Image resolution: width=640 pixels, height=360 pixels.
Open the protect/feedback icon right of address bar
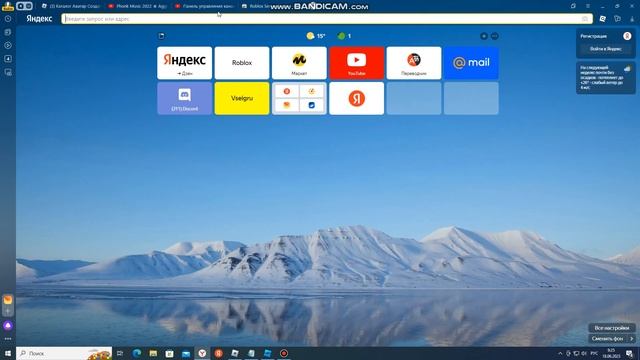(602, 19)
